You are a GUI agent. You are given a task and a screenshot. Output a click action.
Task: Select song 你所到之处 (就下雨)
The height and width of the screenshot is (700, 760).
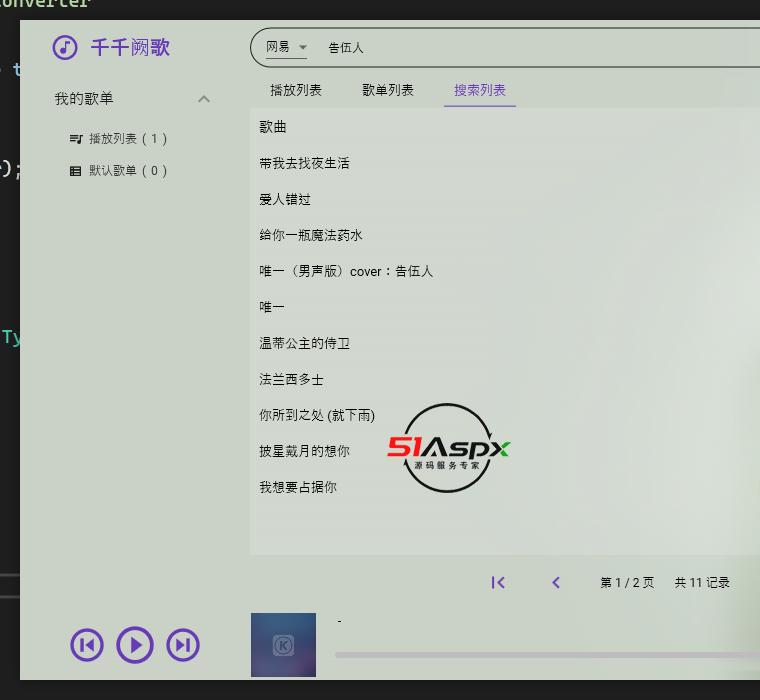point(317,415)
